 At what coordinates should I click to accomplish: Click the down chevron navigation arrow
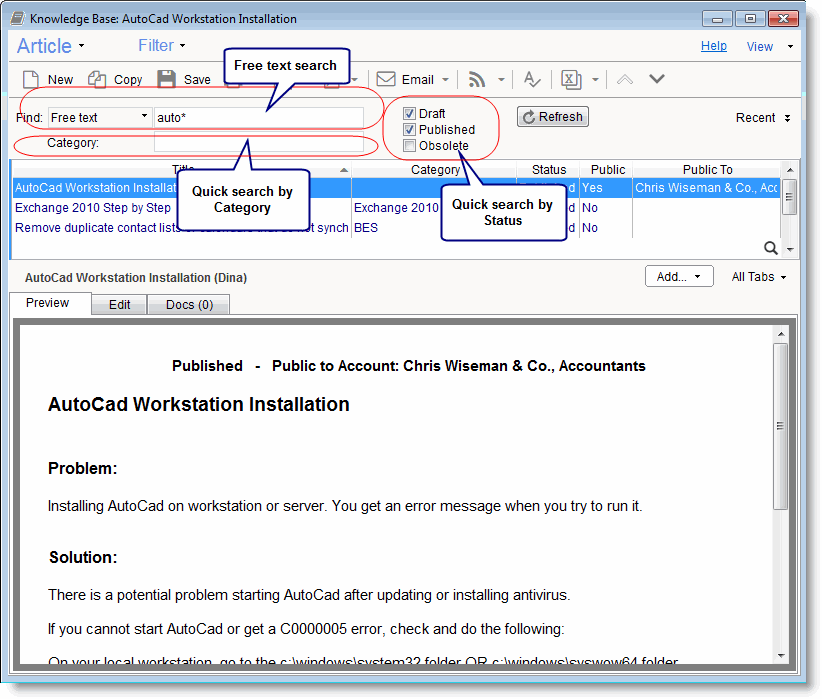click(657, 79)
